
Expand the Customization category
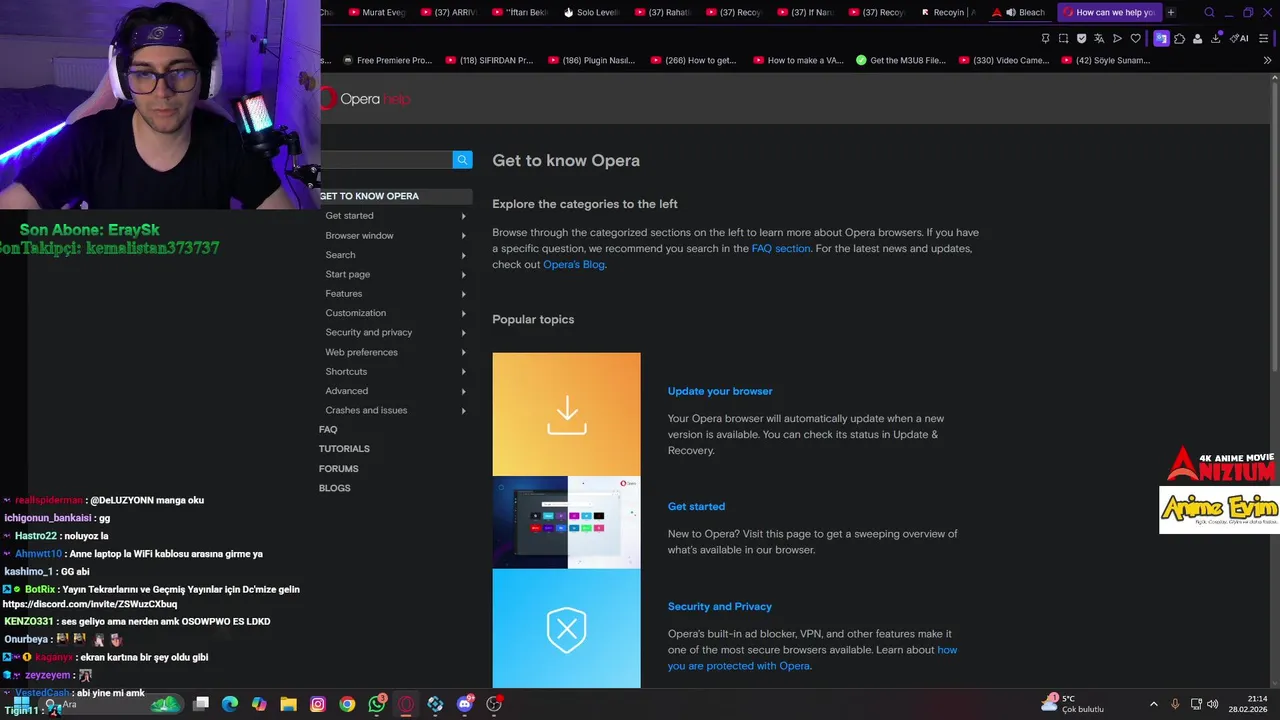point(394,313)
